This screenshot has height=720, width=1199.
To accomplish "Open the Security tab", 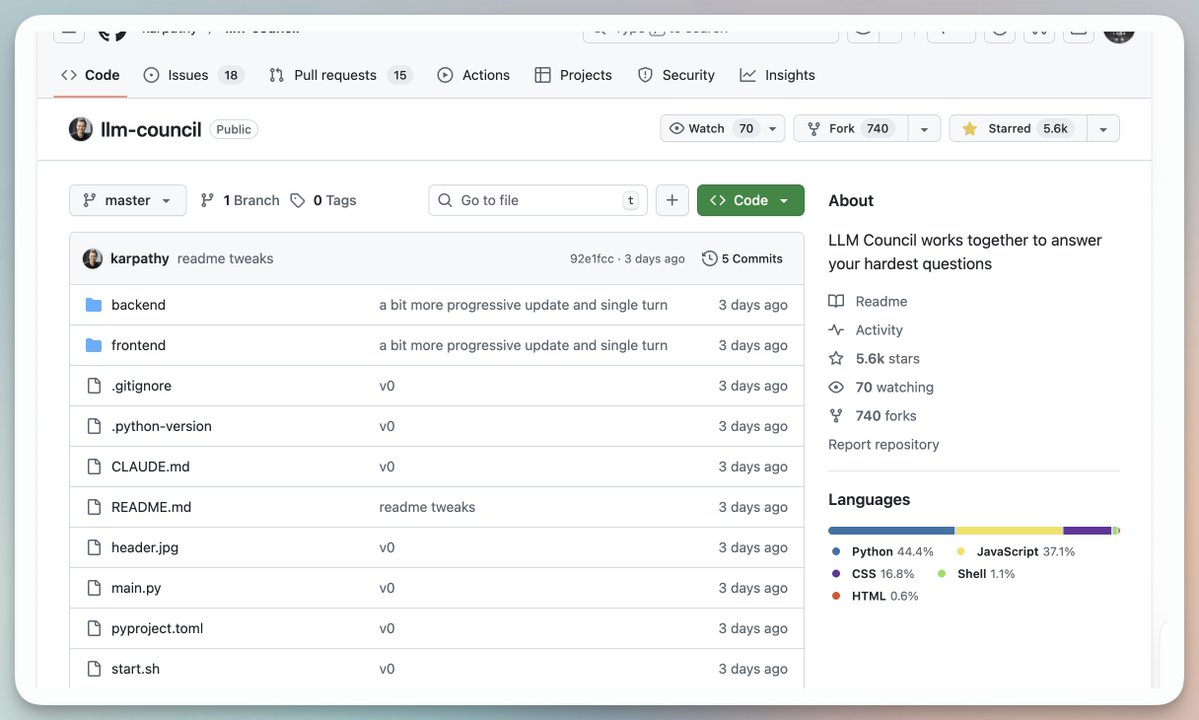I will point(677,75).
